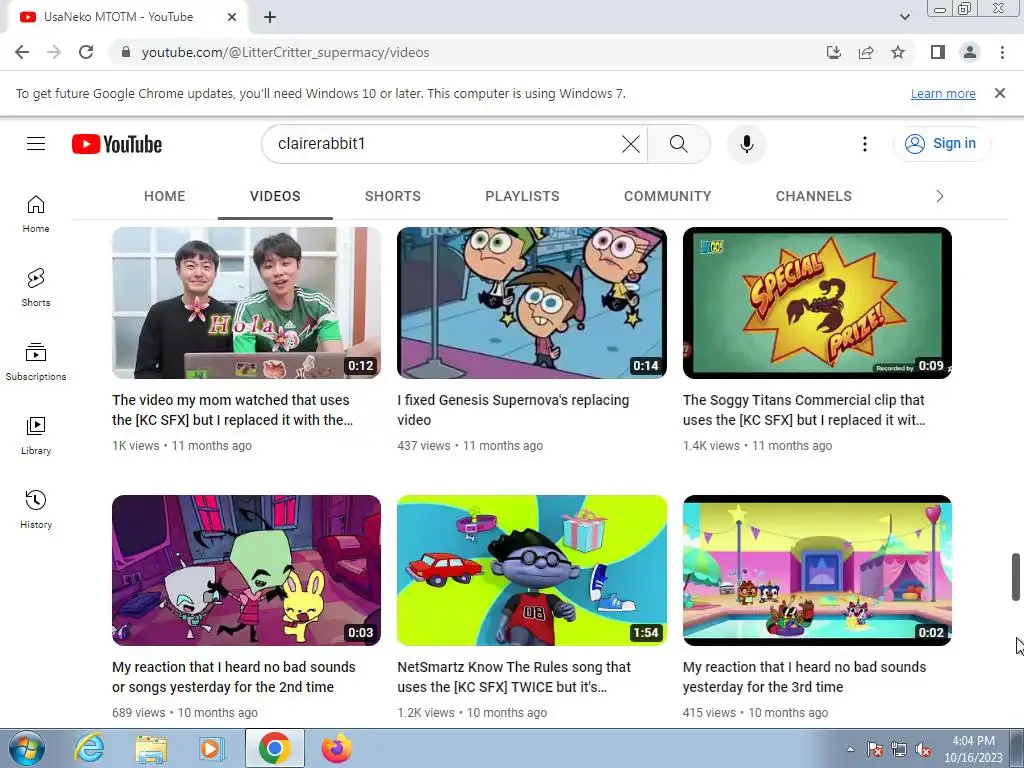
Task: Select the address bar URL
Action: (x=285, y=52)
